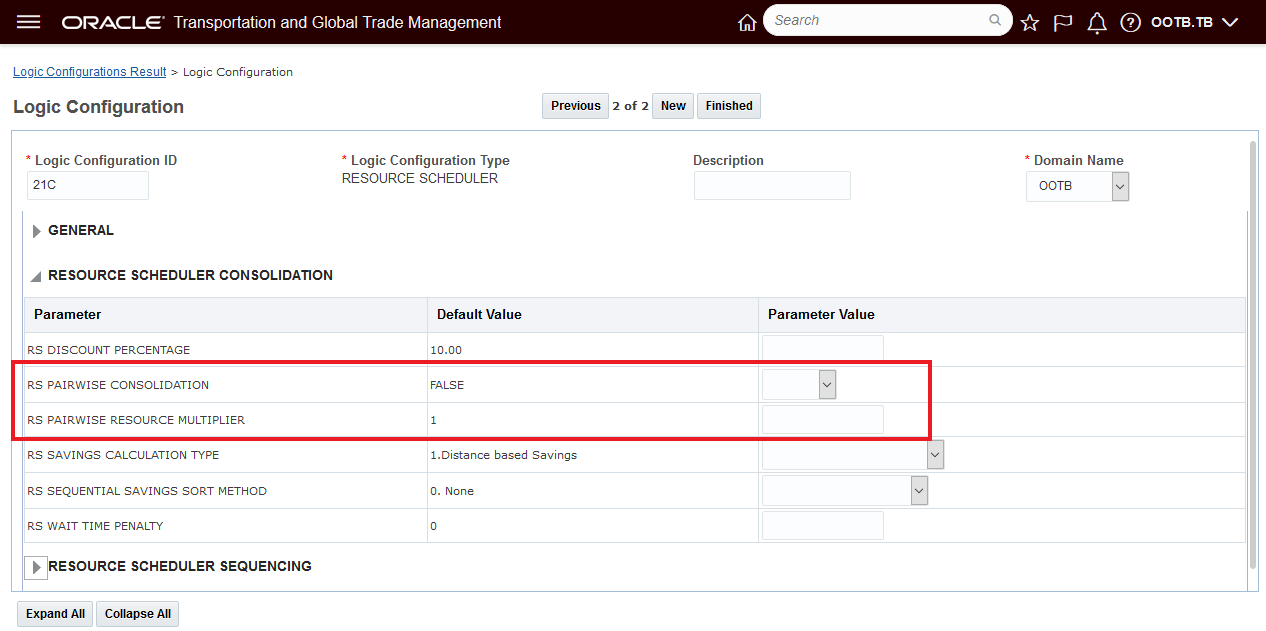Click the Logic Configurations Result breadcrumb link
The width and height of the screenshot is (1266, 631).
(90, 72)
